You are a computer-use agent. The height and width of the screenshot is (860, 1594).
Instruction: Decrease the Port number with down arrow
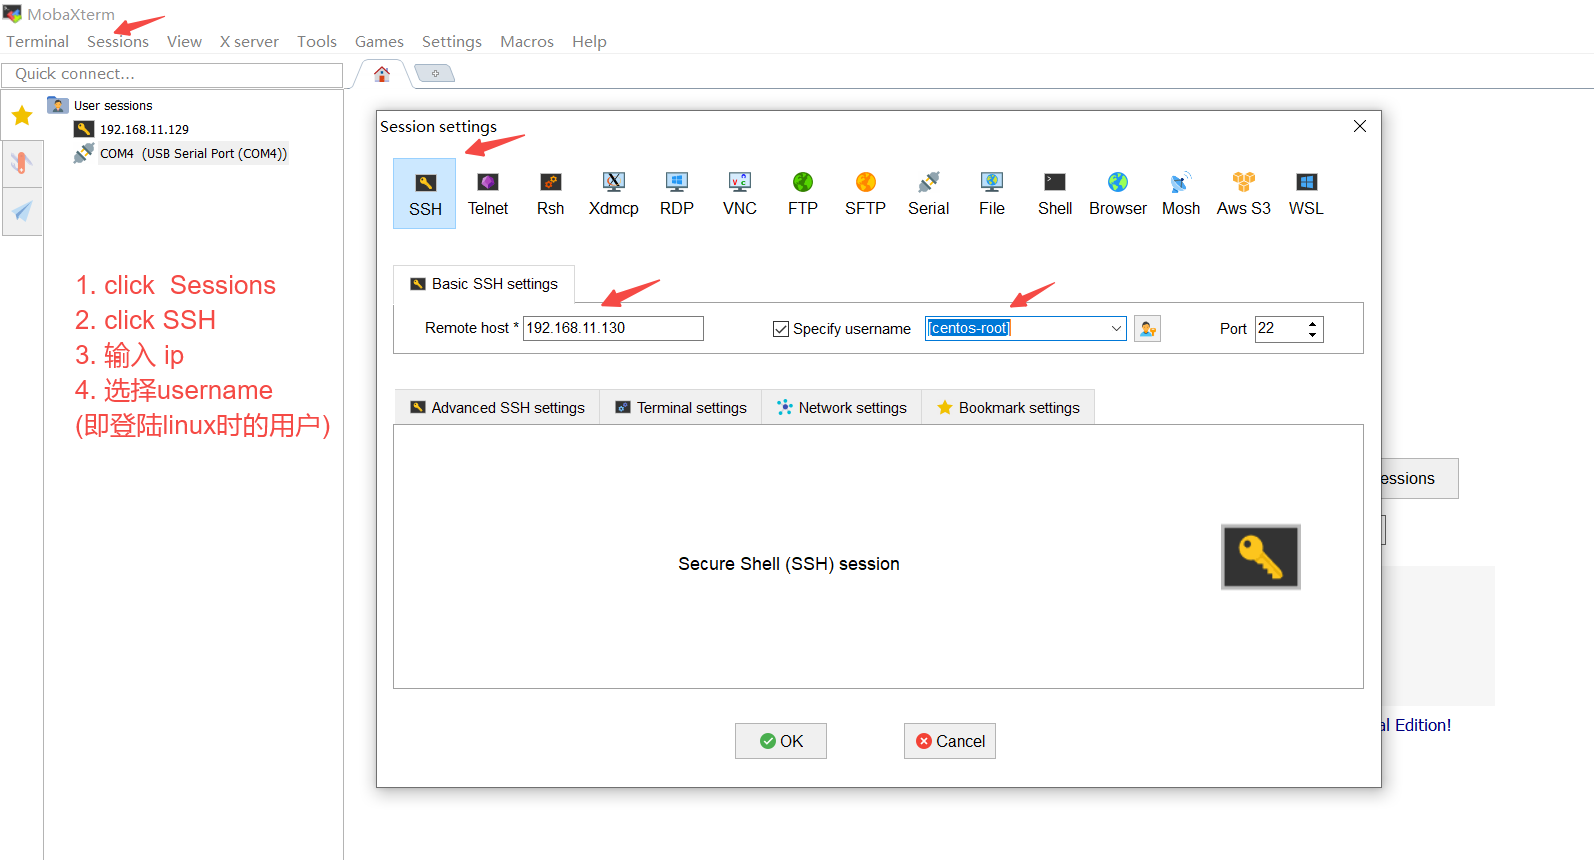click(1312, 334)
